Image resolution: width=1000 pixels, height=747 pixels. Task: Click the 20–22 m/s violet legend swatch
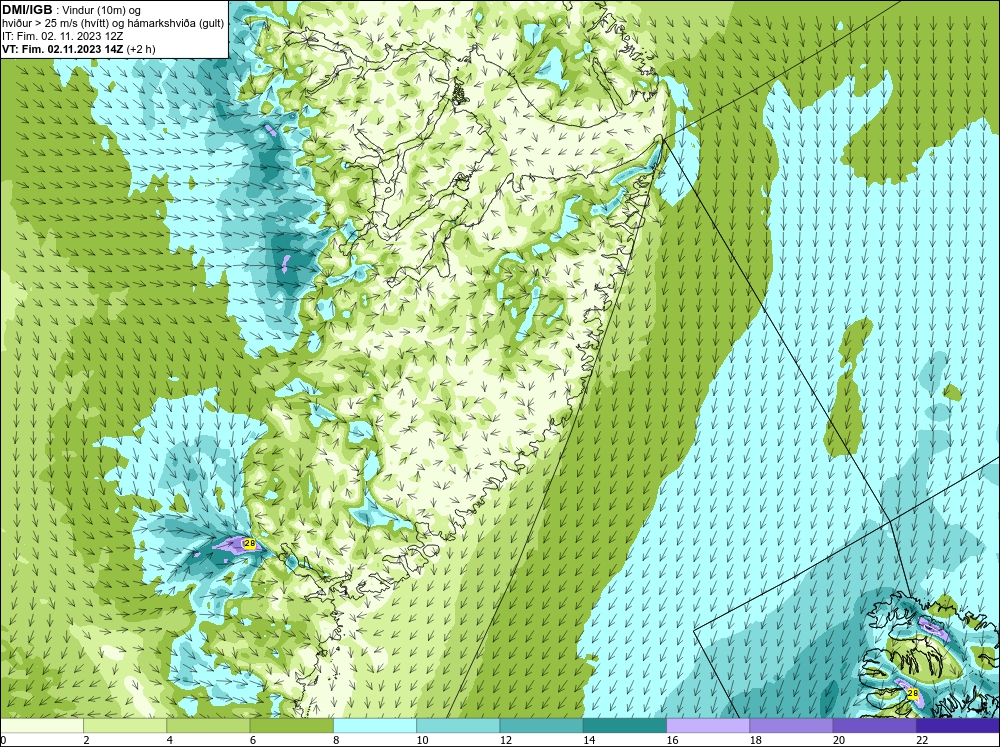(x=874, y=726)
